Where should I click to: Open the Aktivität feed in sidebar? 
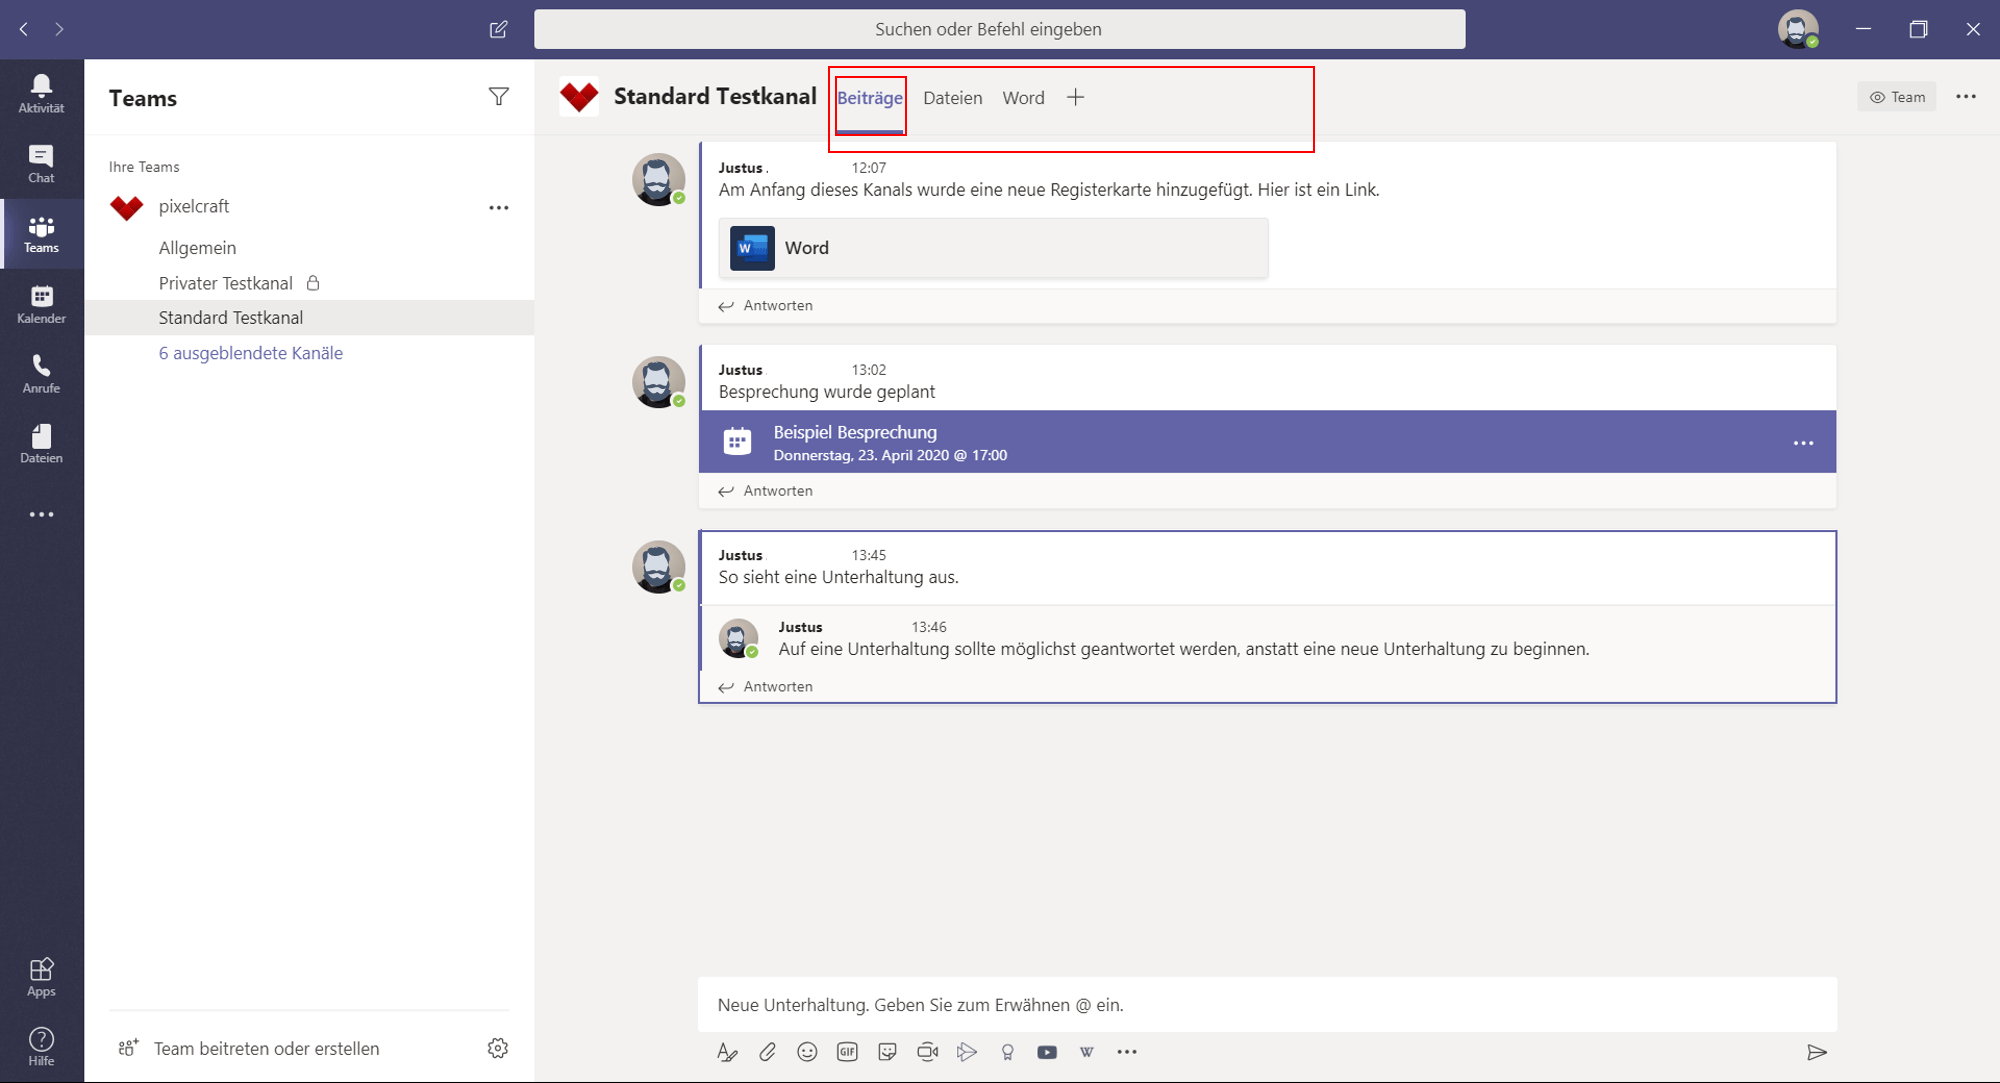(41, 94)
